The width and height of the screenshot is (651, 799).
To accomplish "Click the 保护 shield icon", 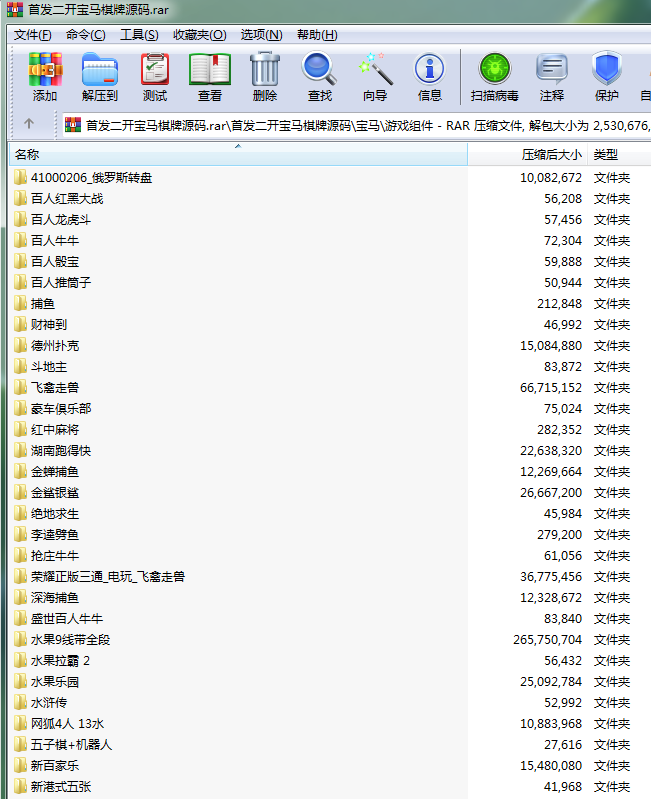I will [x=607, y=76].
